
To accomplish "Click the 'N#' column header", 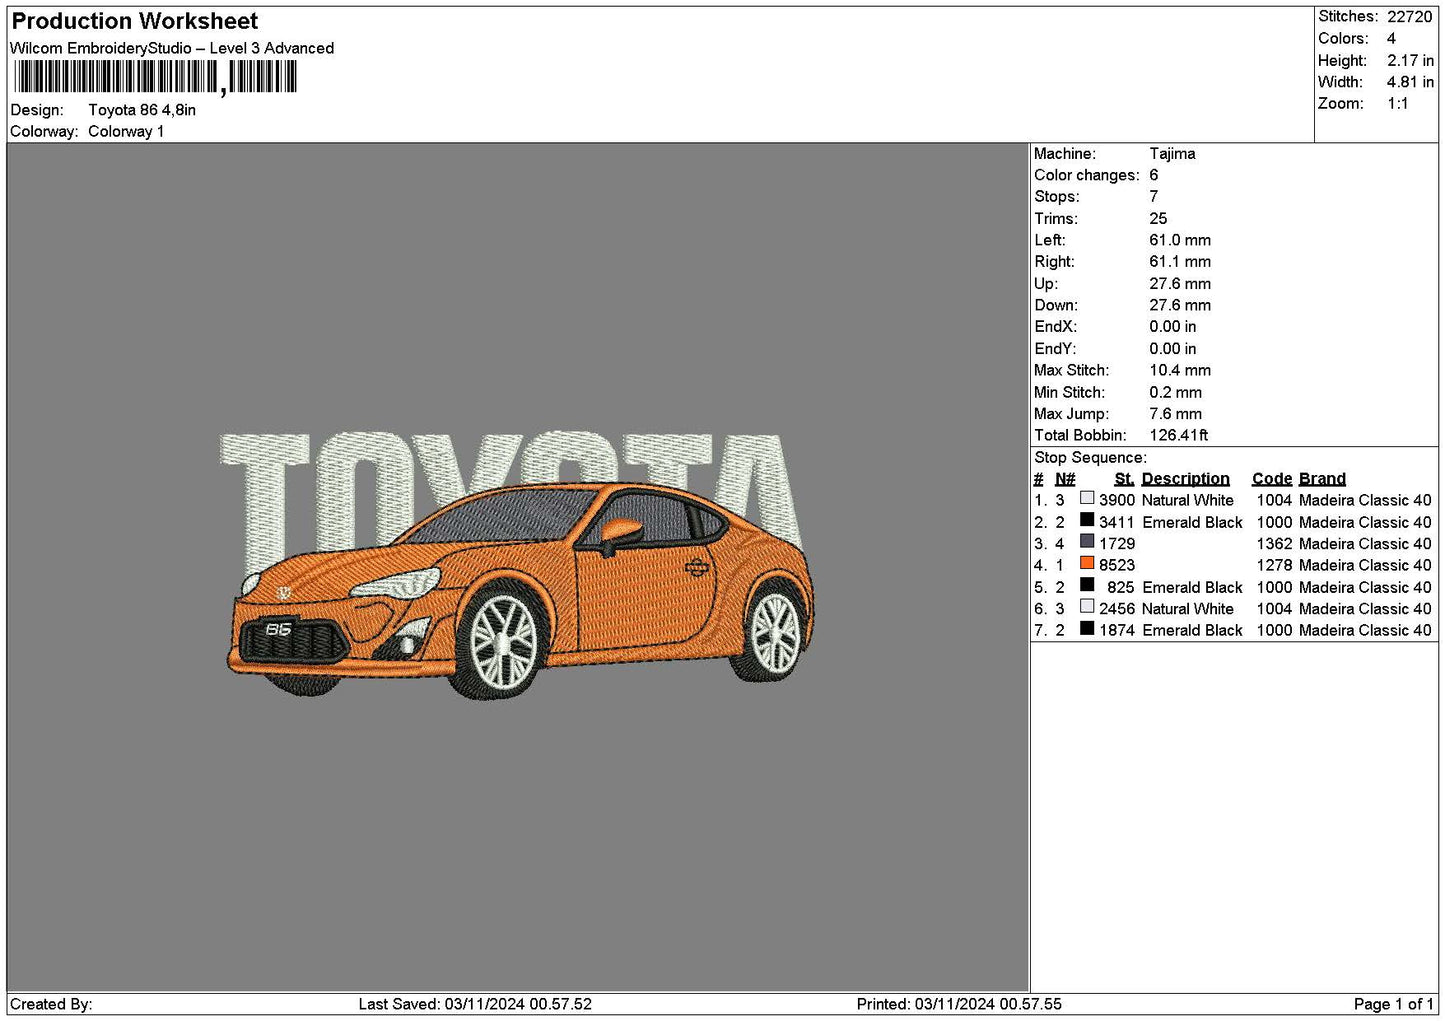I will (x=1066, y=479).
